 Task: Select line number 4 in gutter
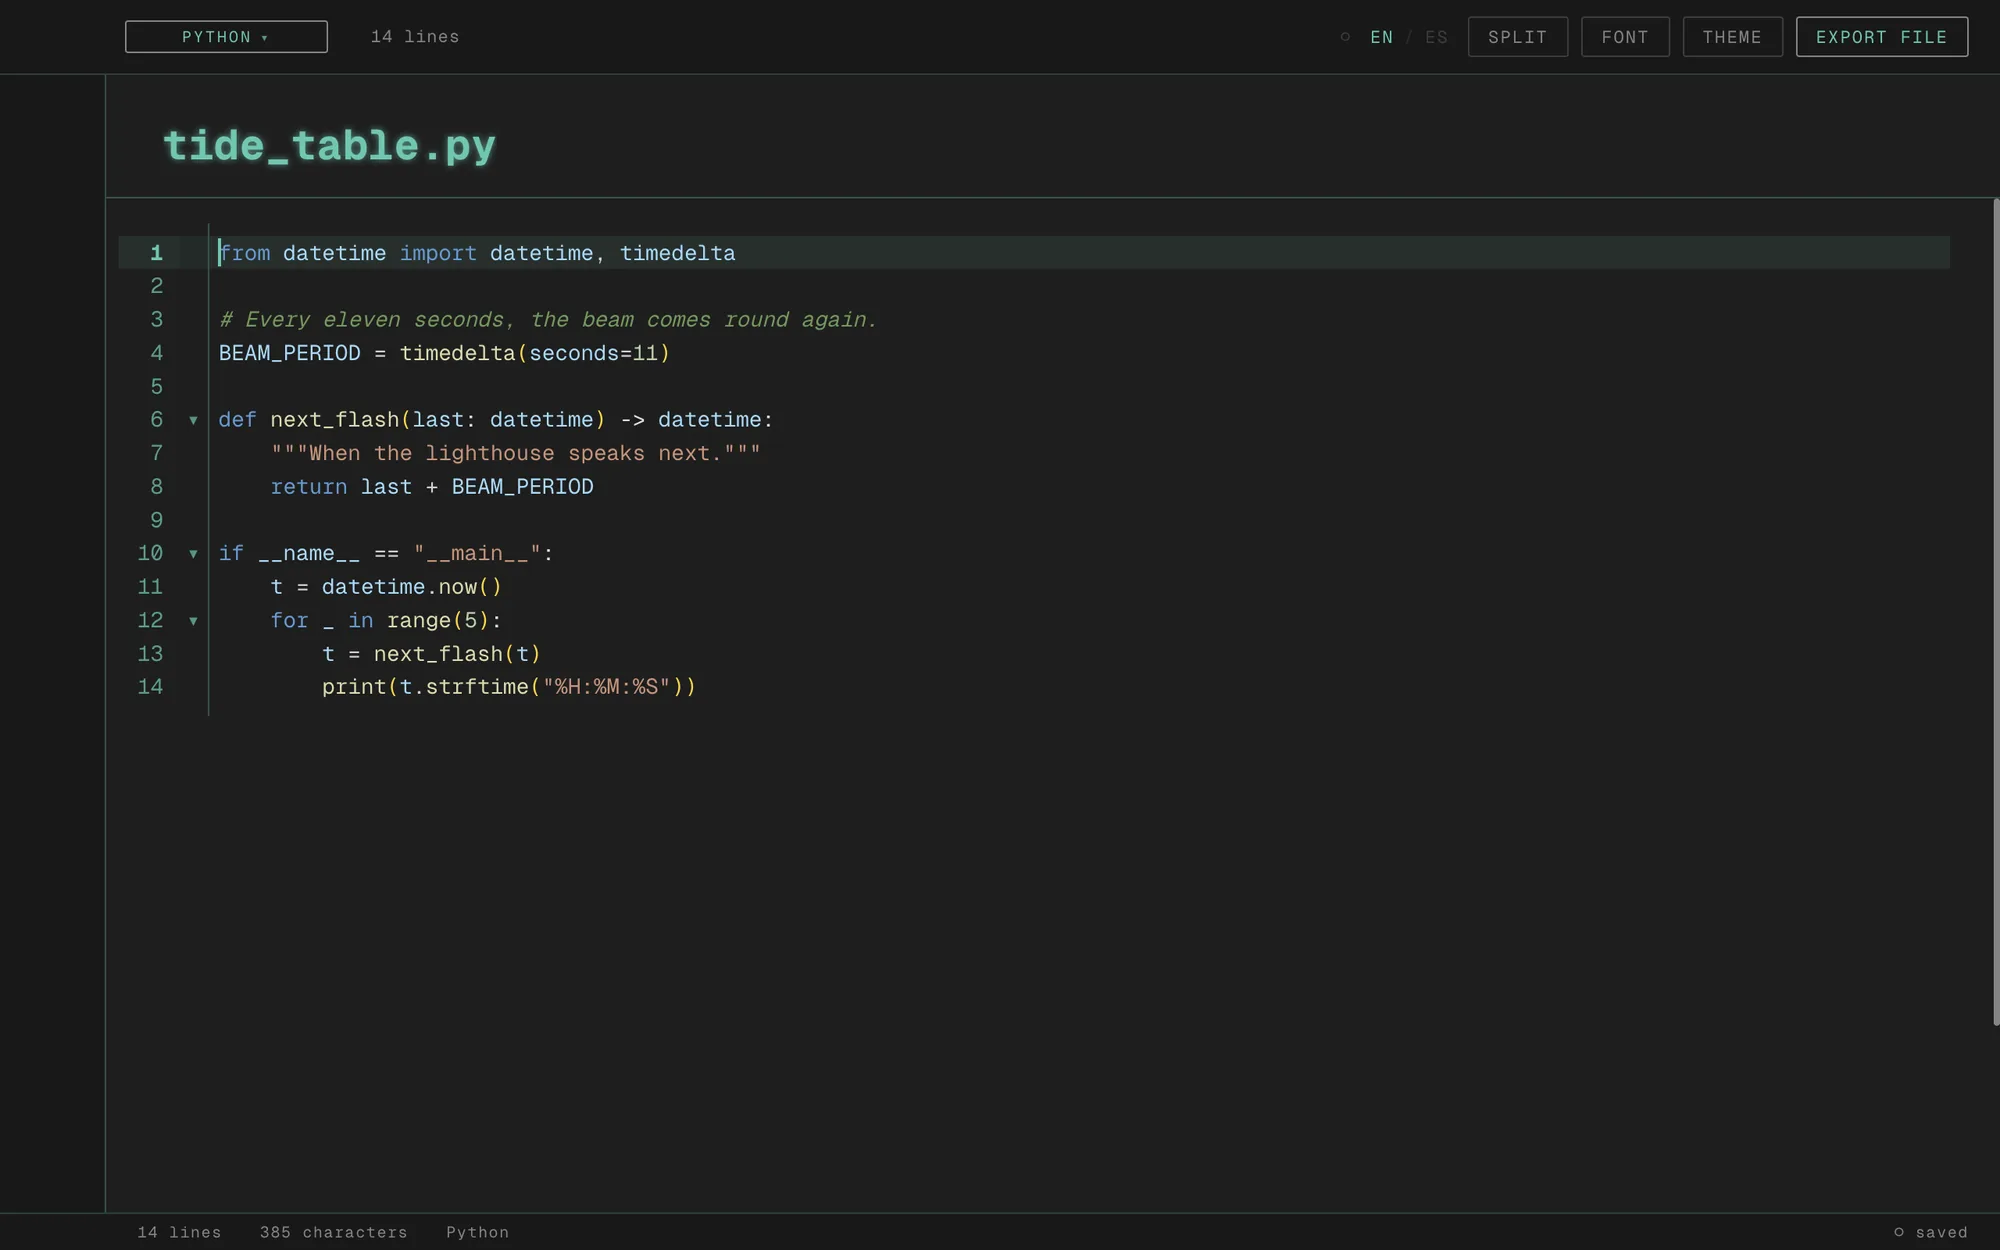[156, 353]
